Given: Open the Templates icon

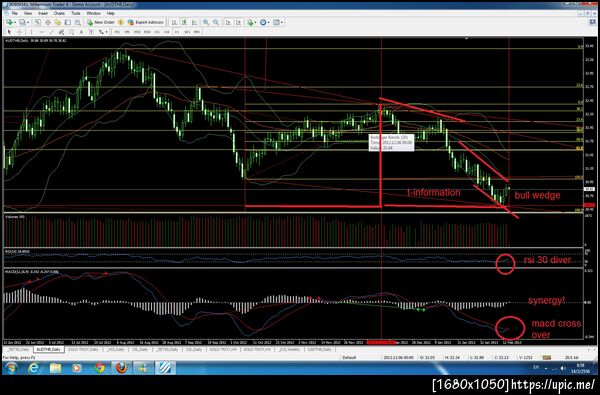Looking at the screenshot, I should tap(276, 22).
